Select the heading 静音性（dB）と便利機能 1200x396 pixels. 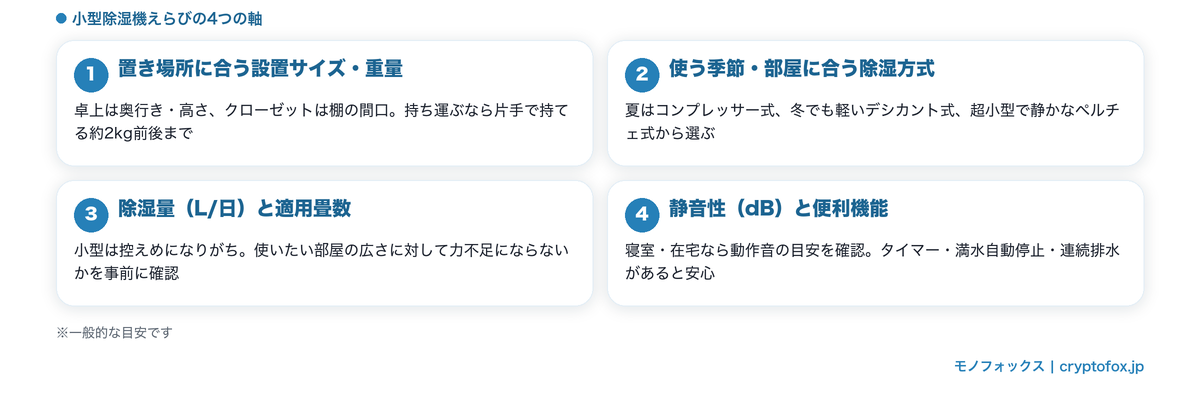click(778, 210)
